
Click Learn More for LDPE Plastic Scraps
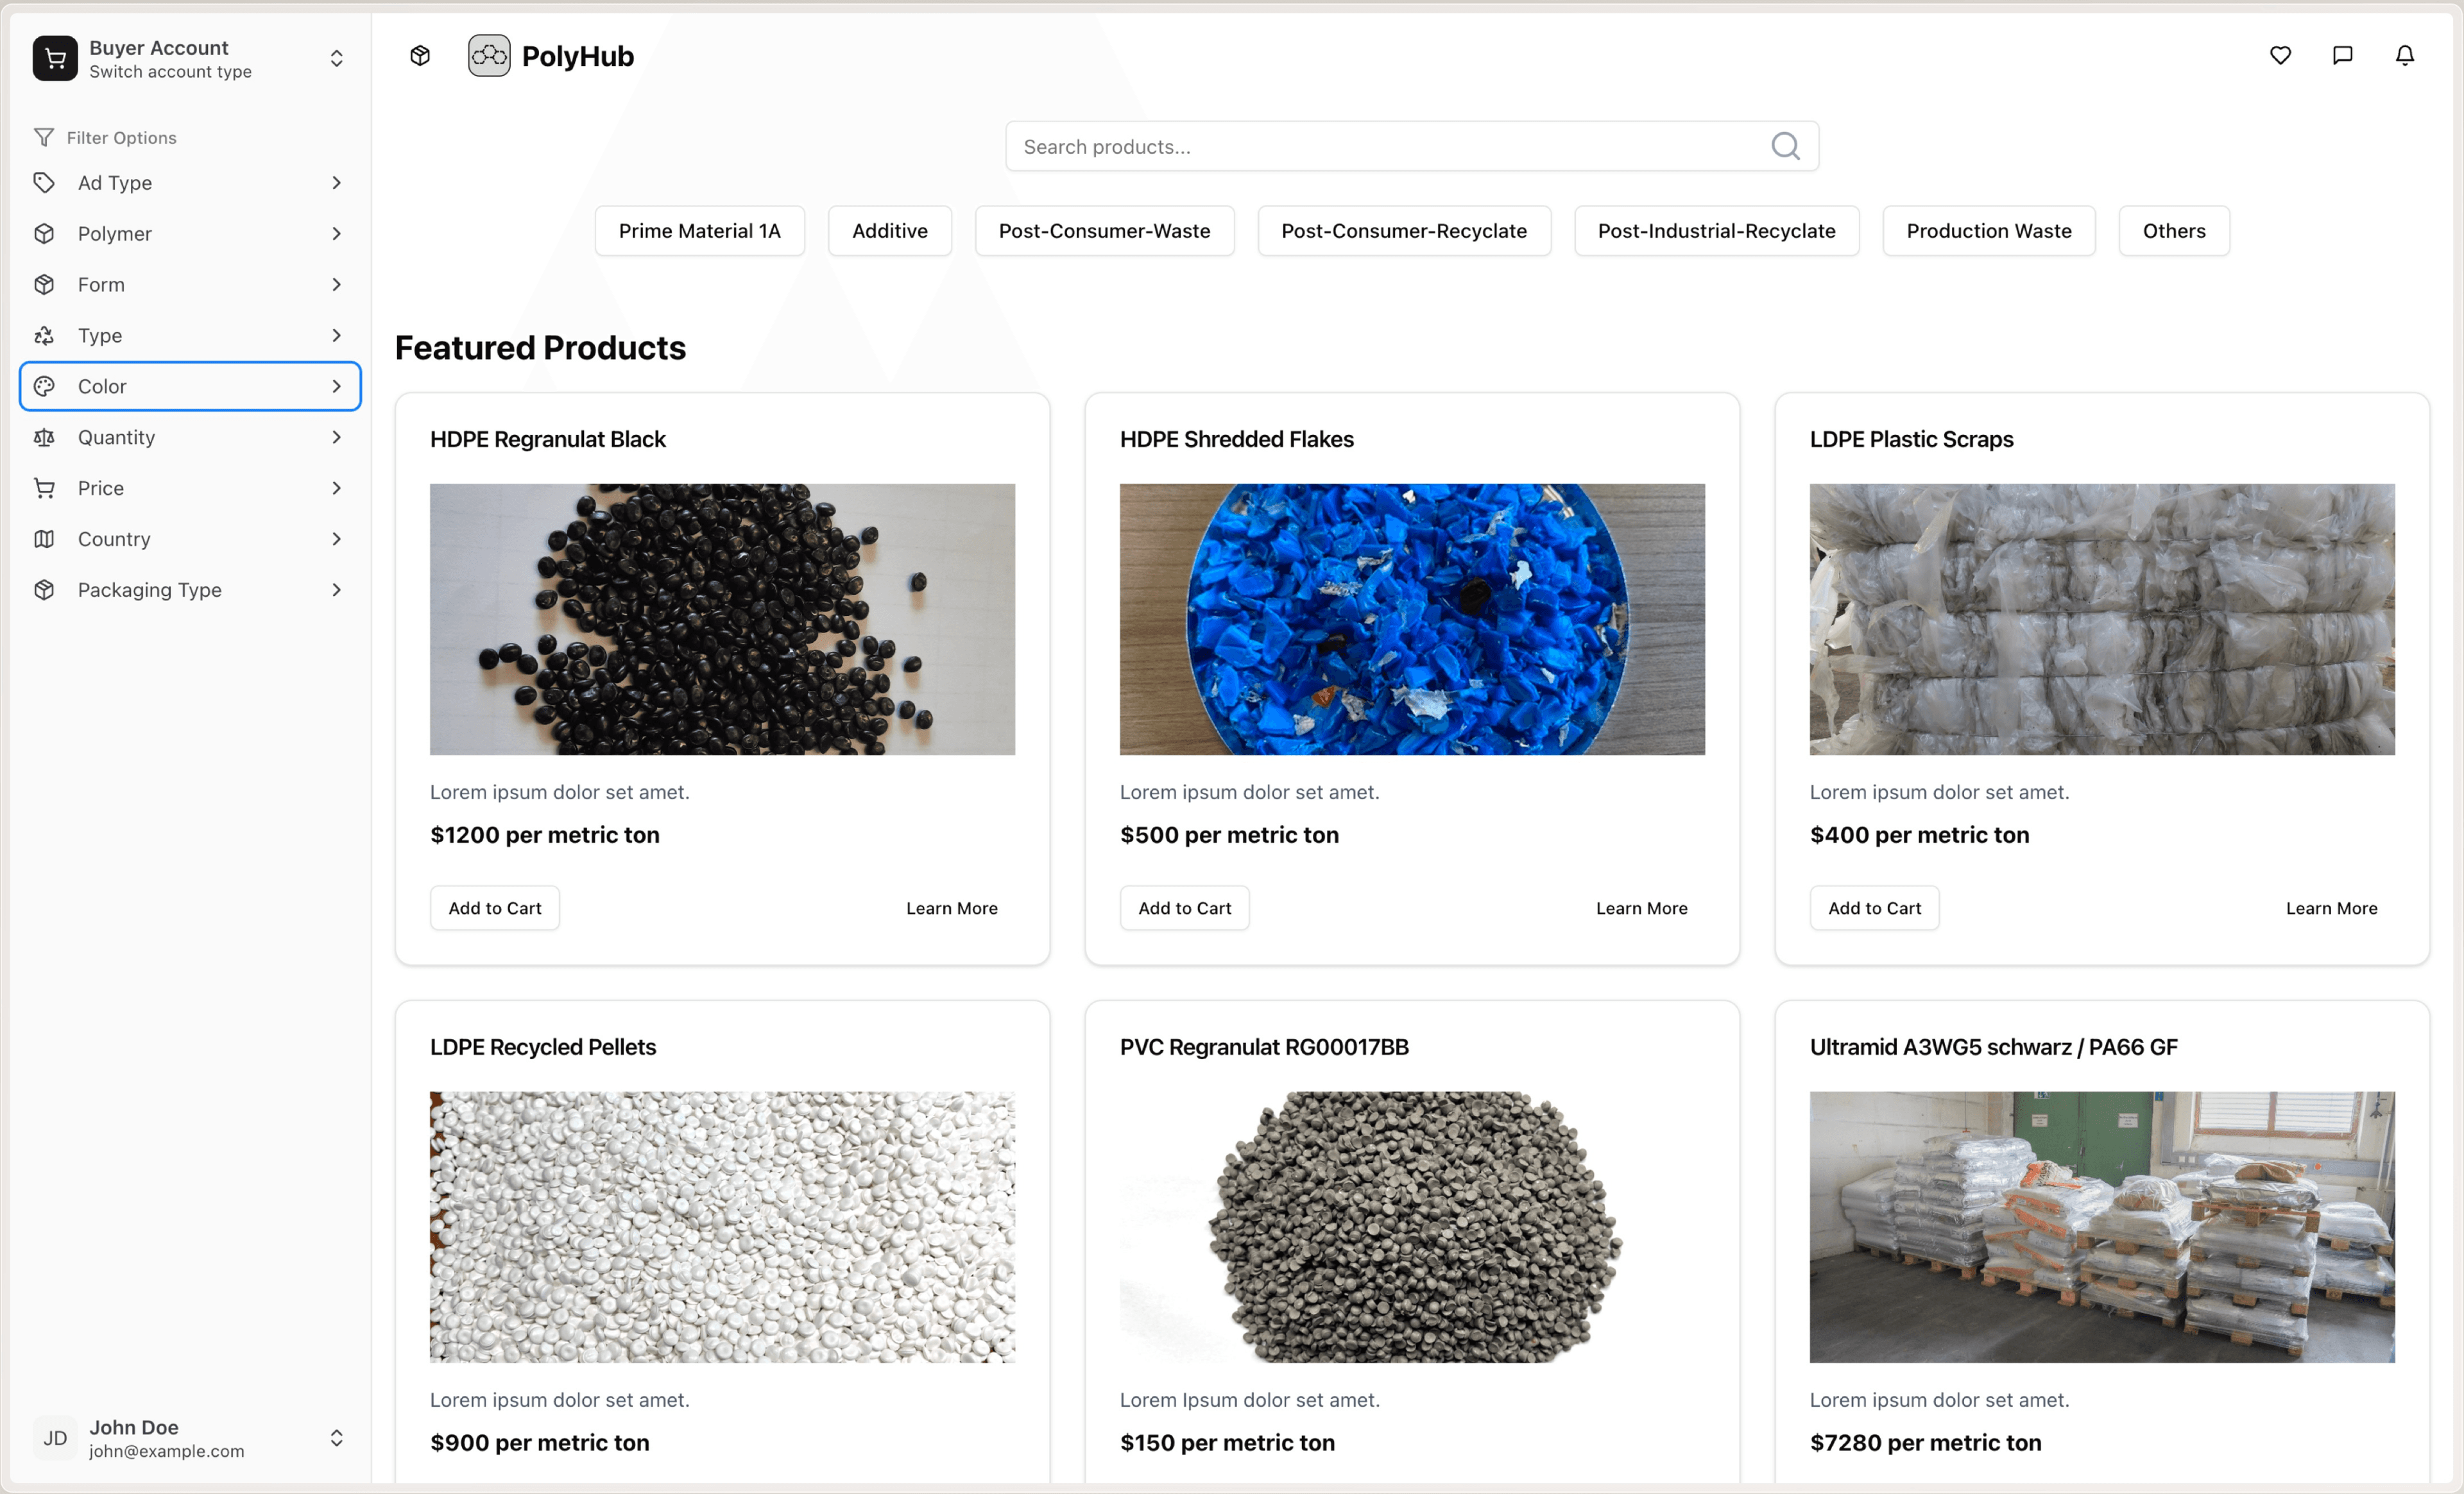2331,907
